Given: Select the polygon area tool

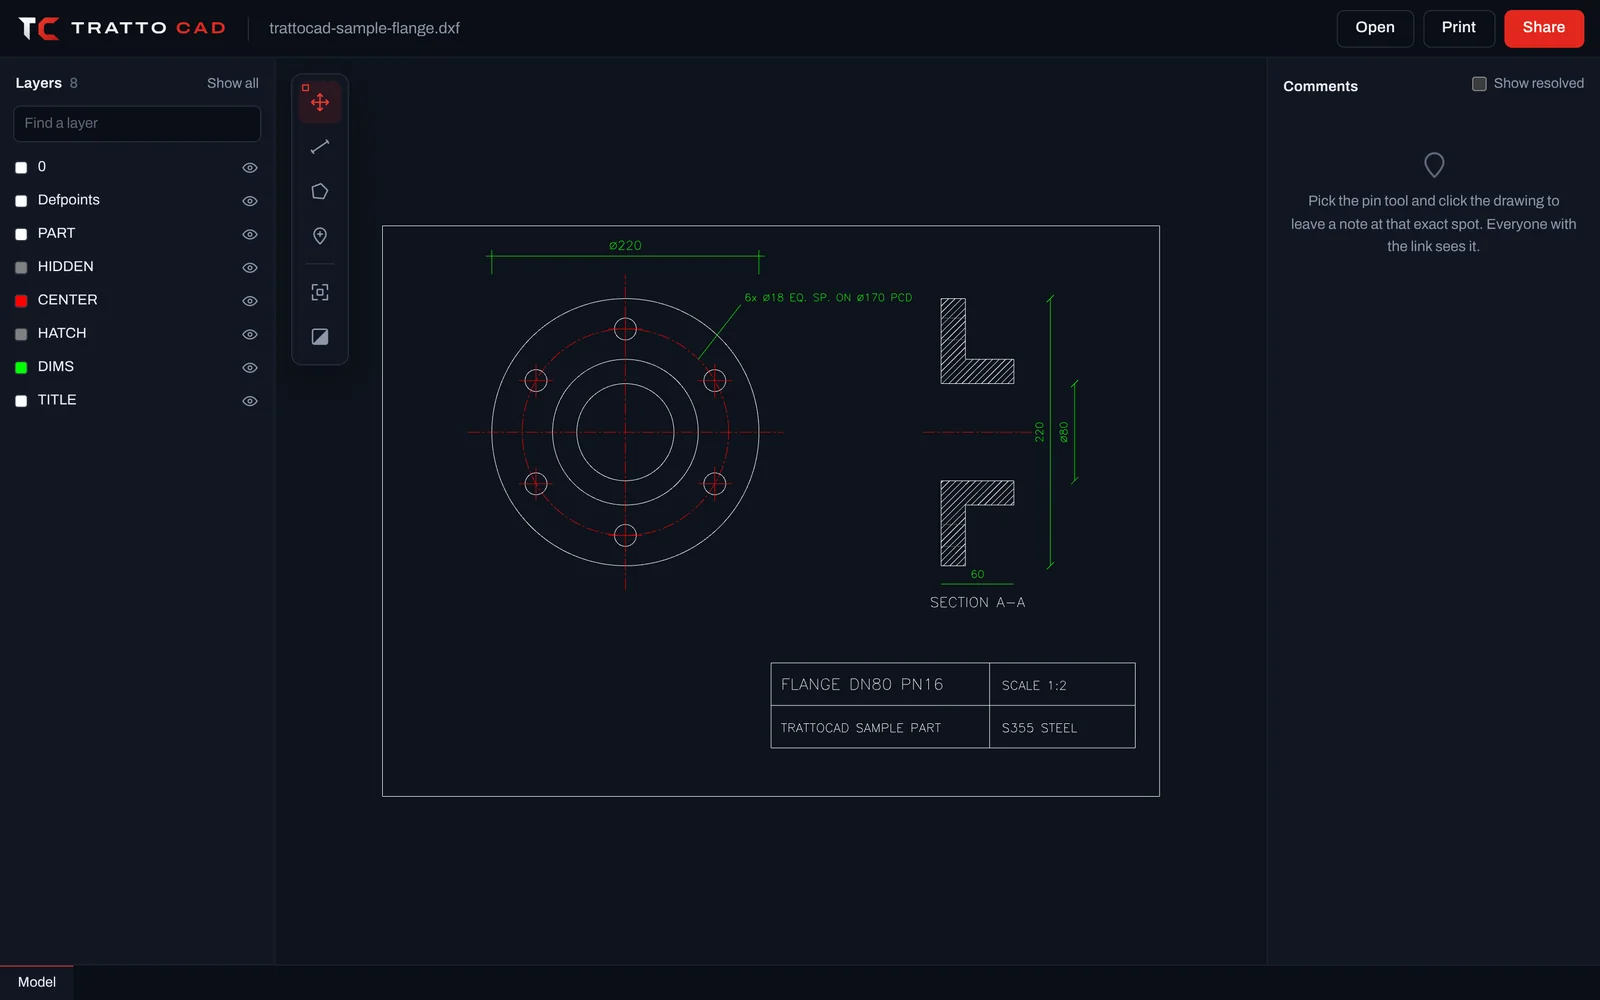Looking at the screenshot, I should coord(320,191).
